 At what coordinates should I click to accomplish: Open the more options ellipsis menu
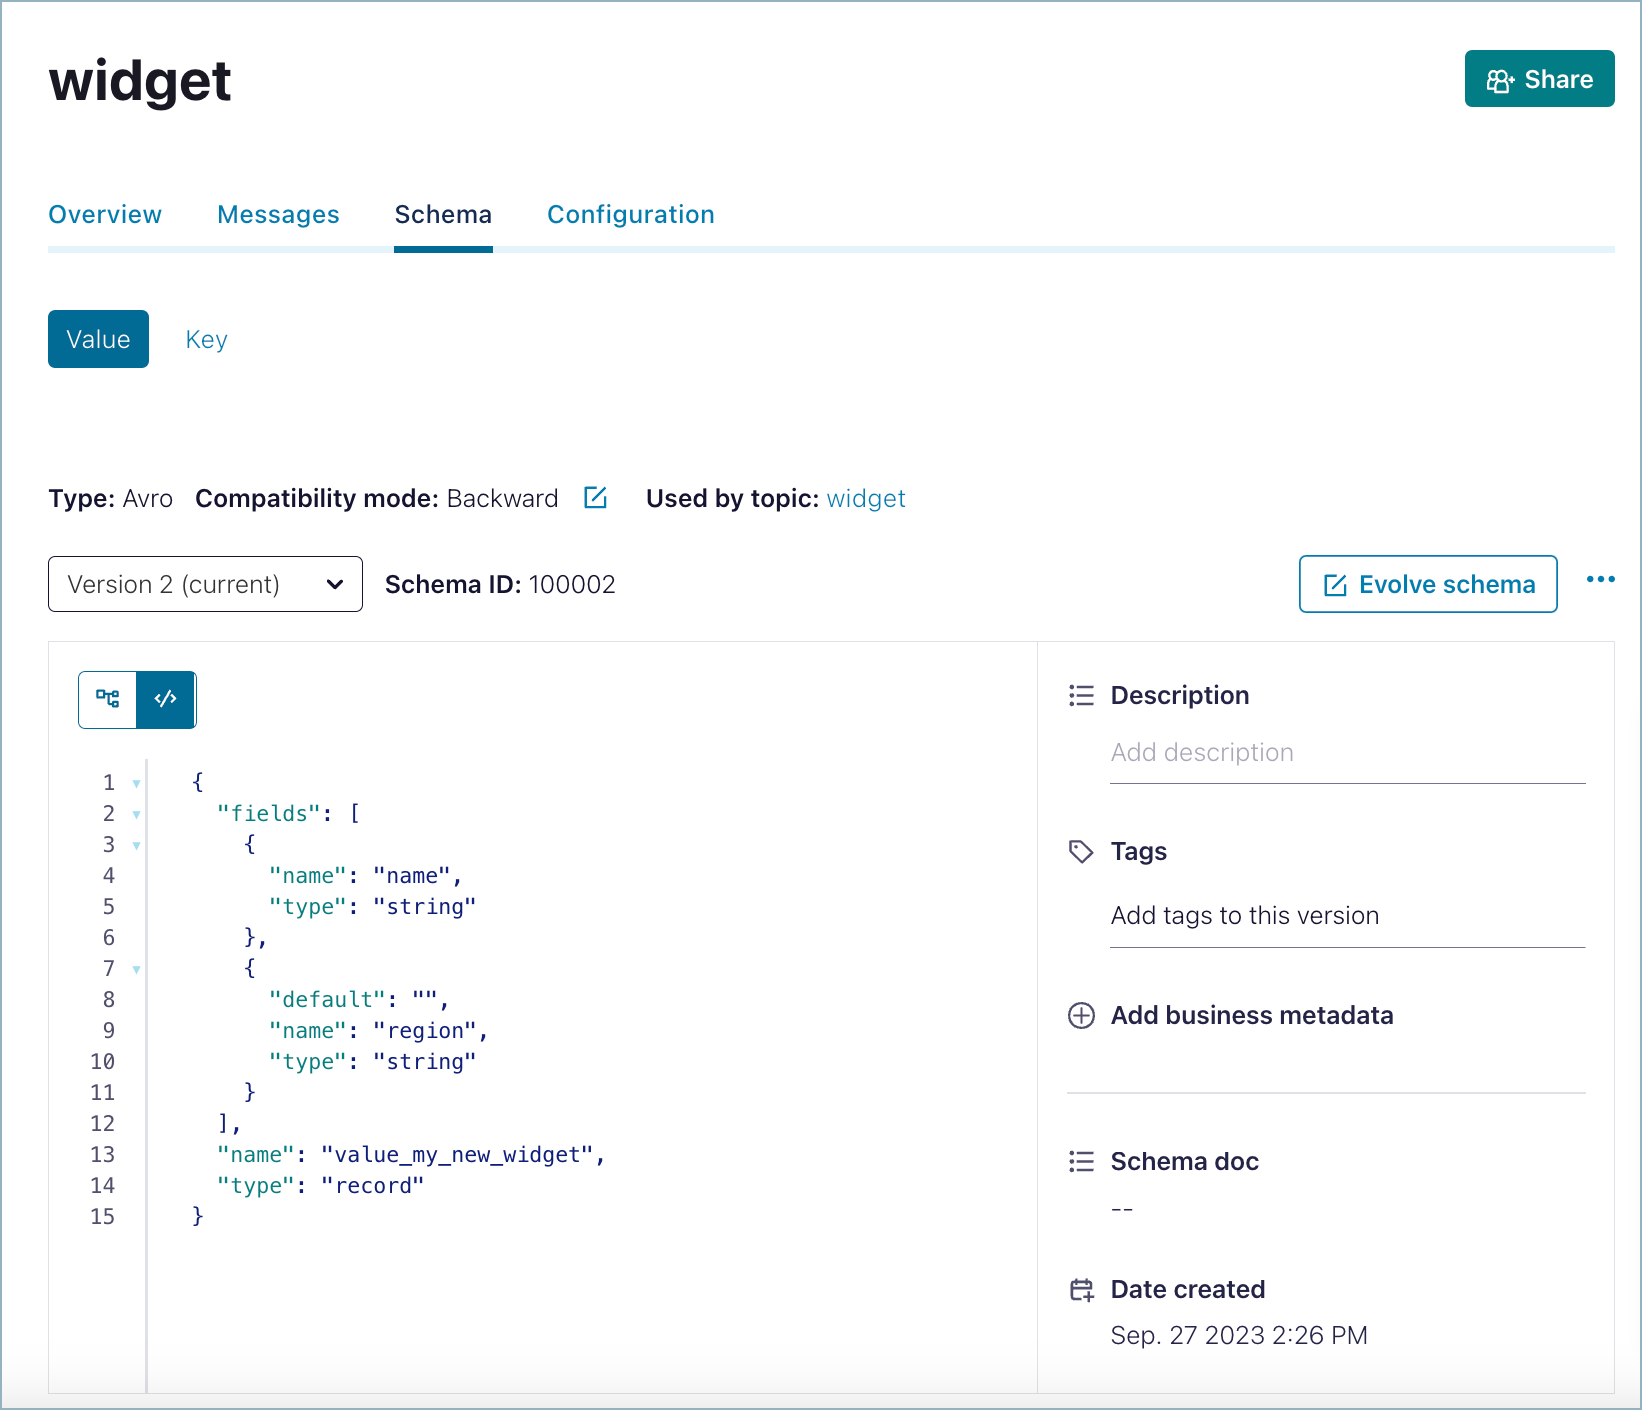tap(1601, 580)
